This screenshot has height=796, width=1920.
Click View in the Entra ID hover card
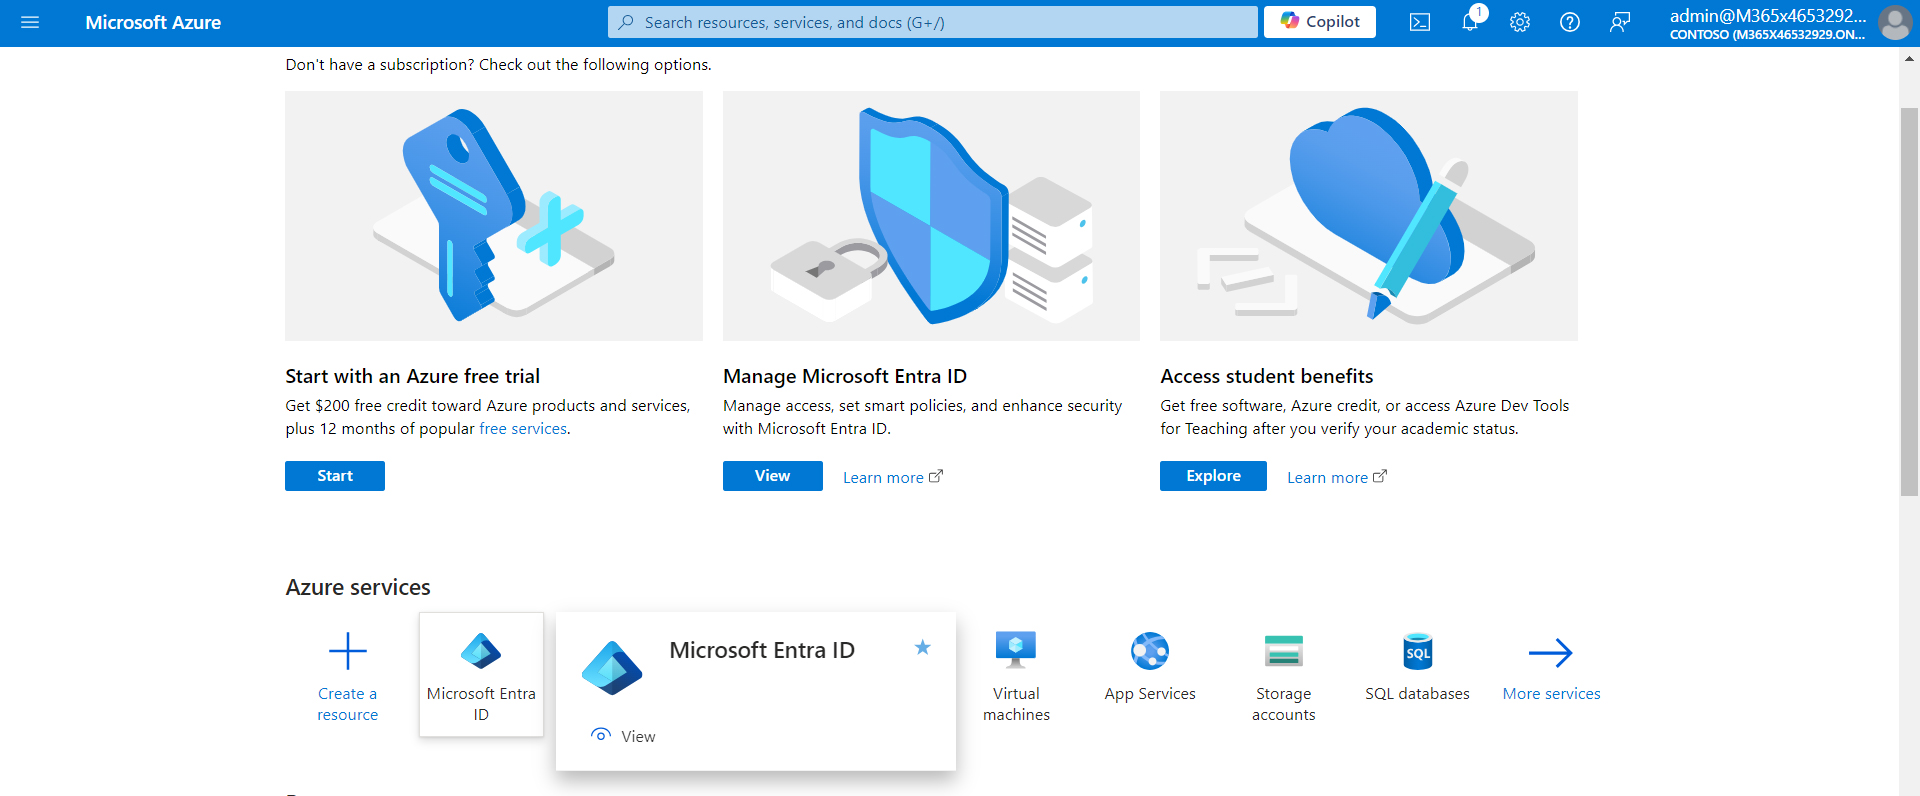[624, 736]
